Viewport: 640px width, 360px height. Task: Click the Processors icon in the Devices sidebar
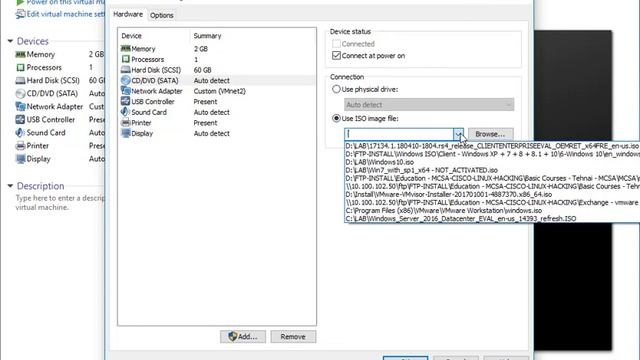[20, 67]
